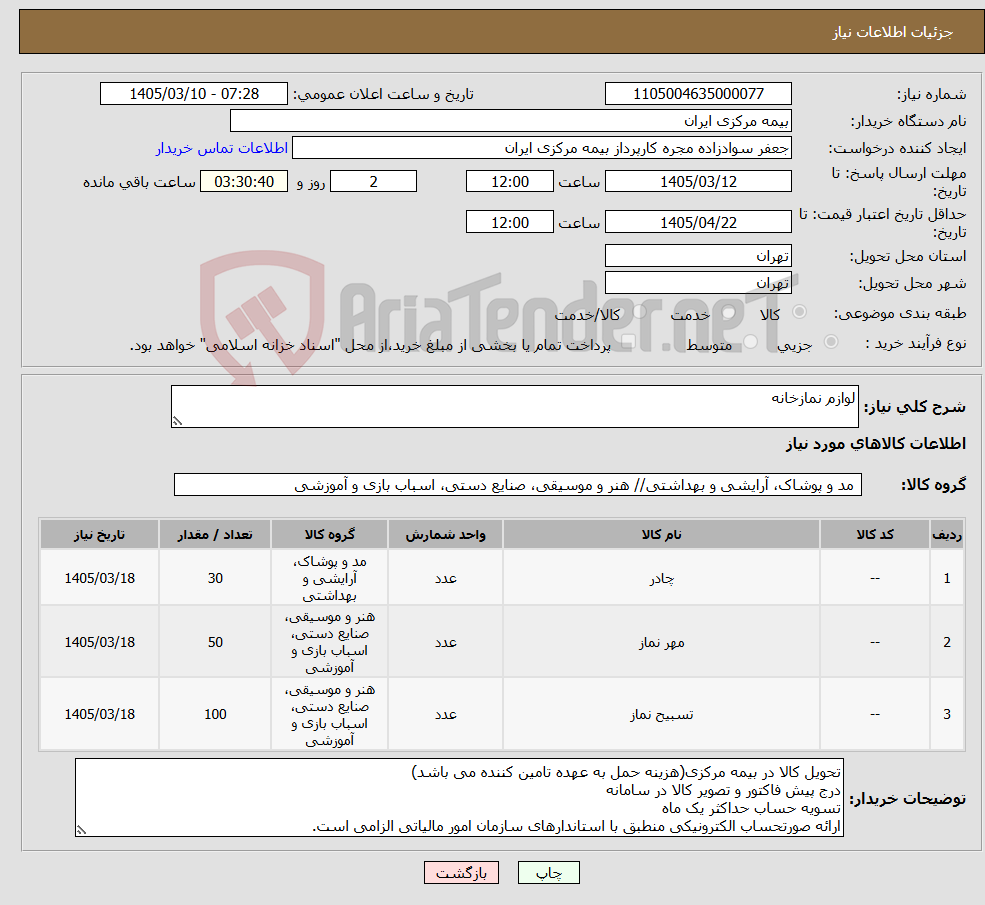Click unit عدد in چادر row
The height and width of the screenshot is (905, 985).
pyautogui.click(x=445, y=578)
